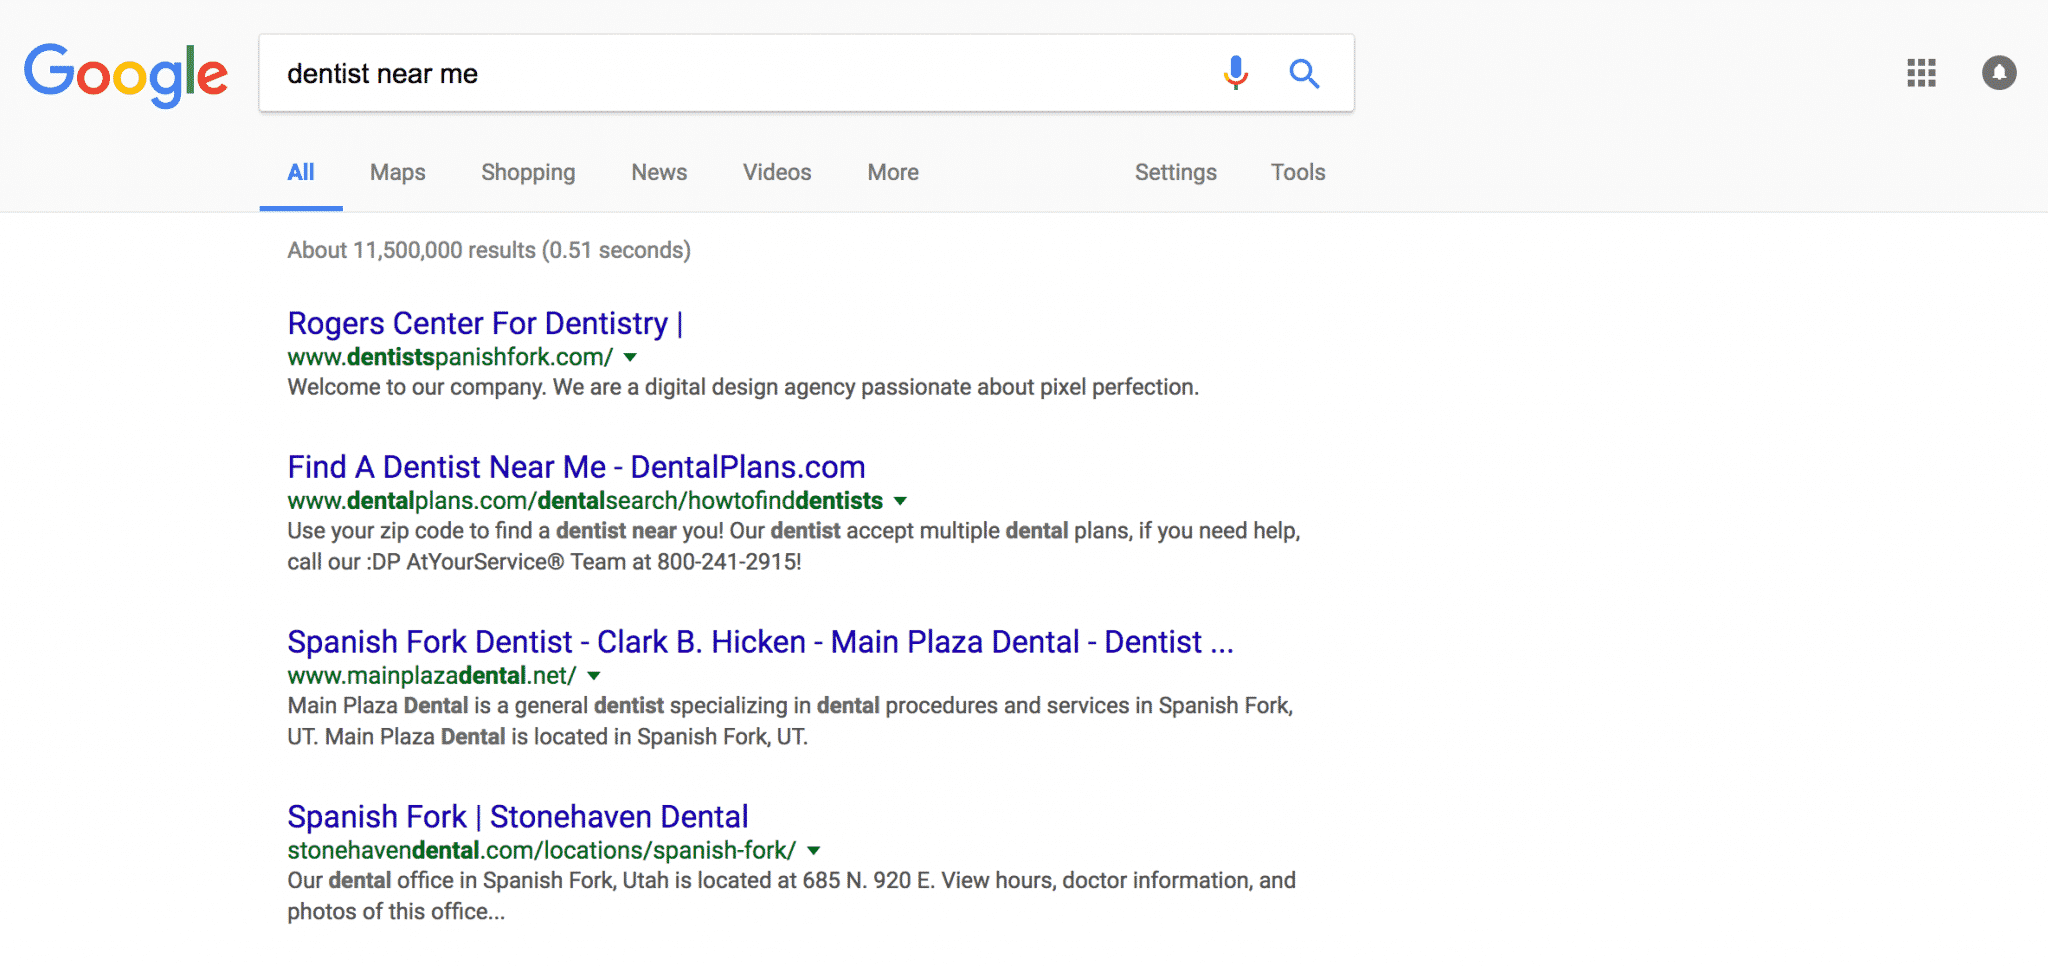
Task: Click the blue magnifier search icon
Action: (1304, 73)
